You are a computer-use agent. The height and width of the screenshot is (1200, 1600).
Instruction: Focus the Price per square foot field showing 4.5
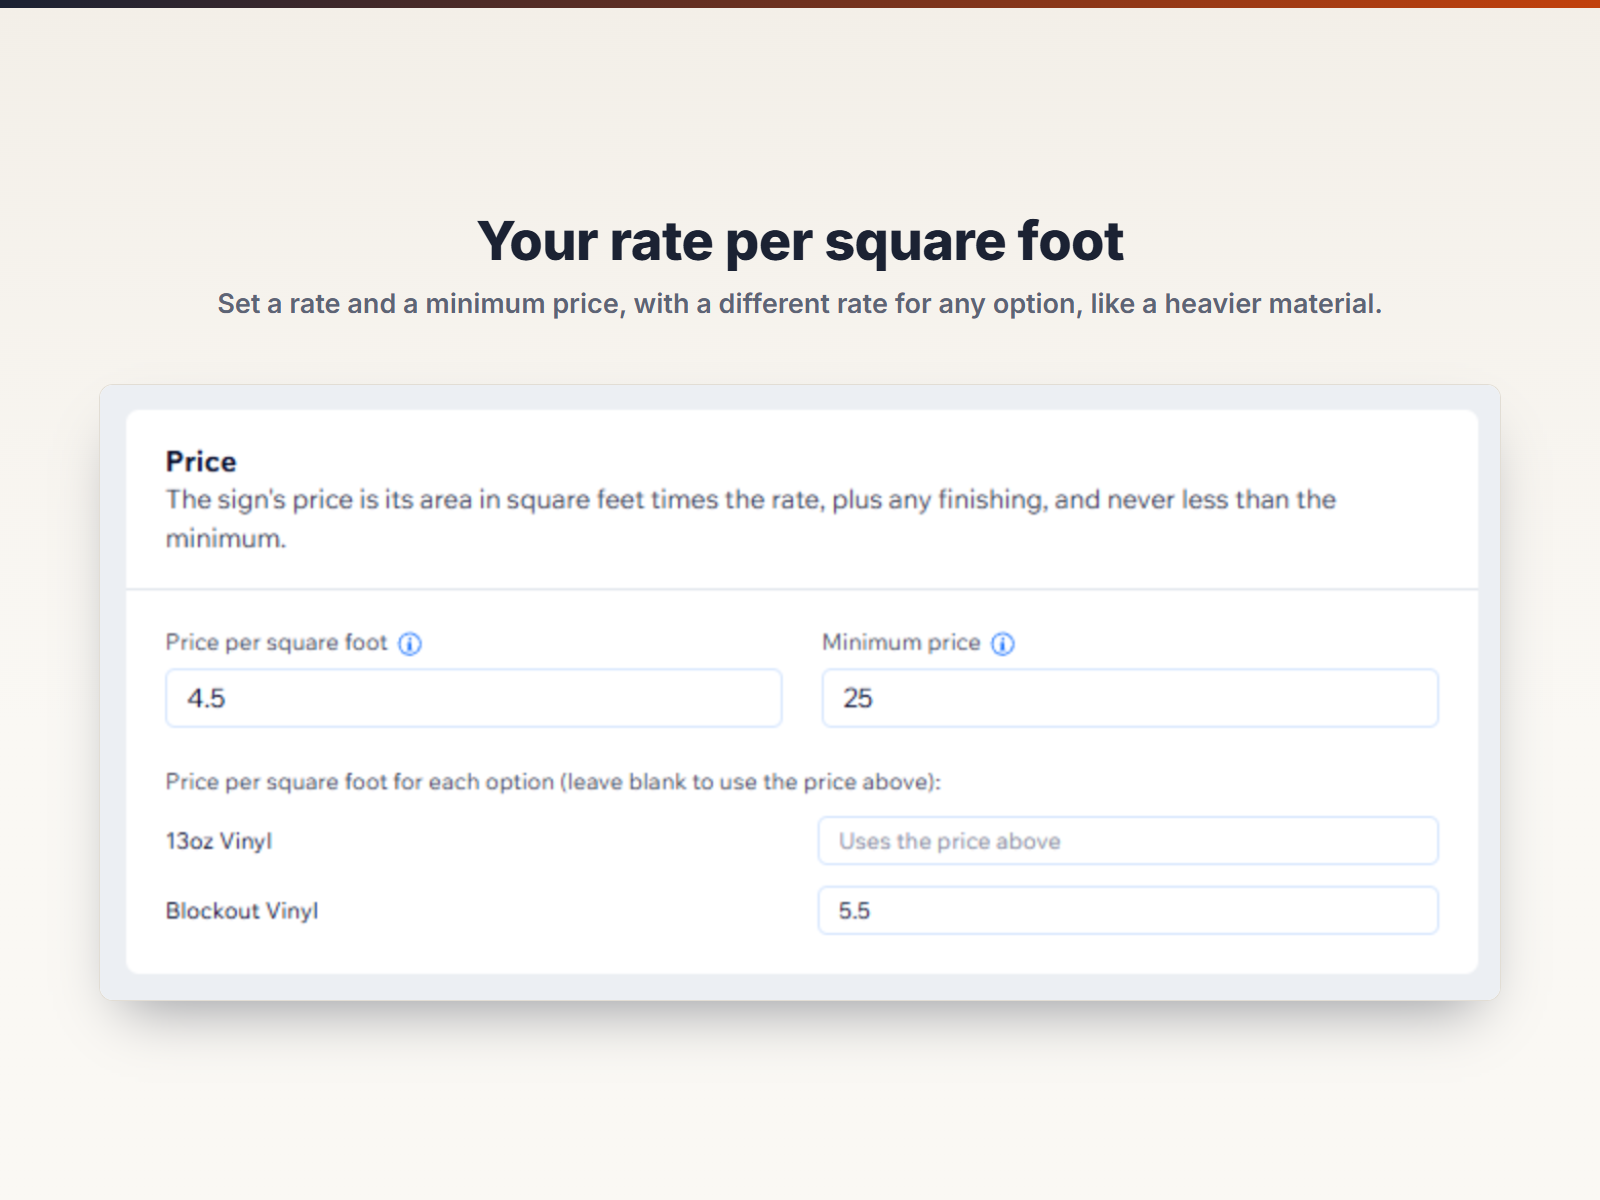[x=474, y=698]
